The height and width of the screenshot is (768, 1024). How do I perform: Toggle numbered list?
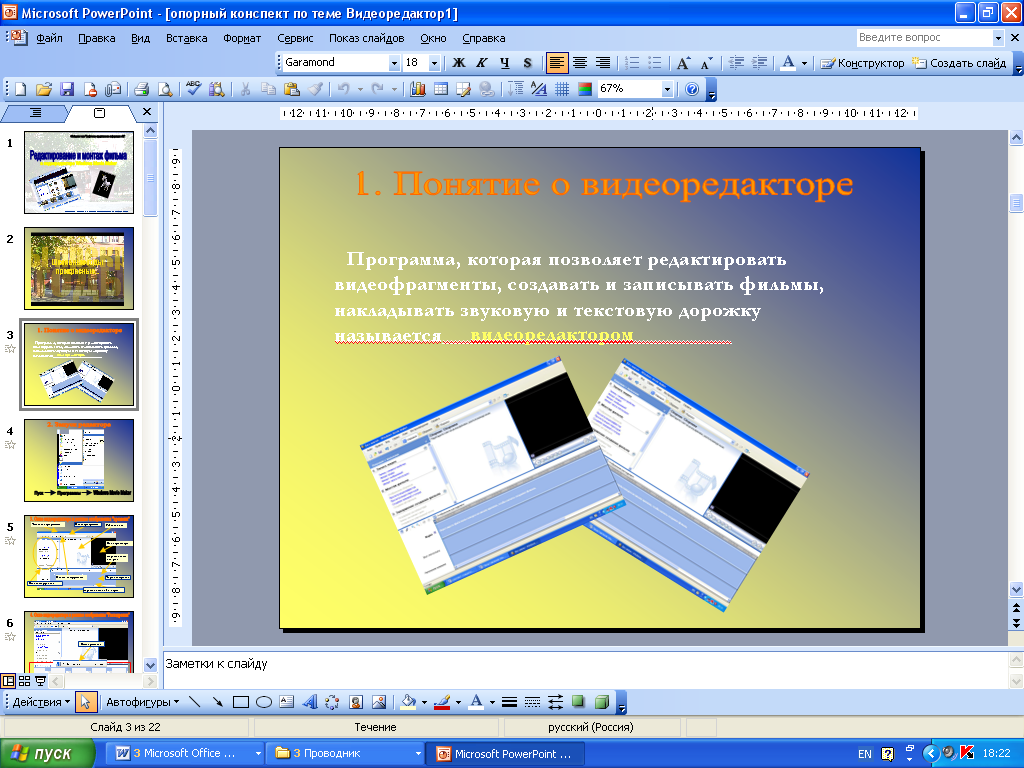632,63
